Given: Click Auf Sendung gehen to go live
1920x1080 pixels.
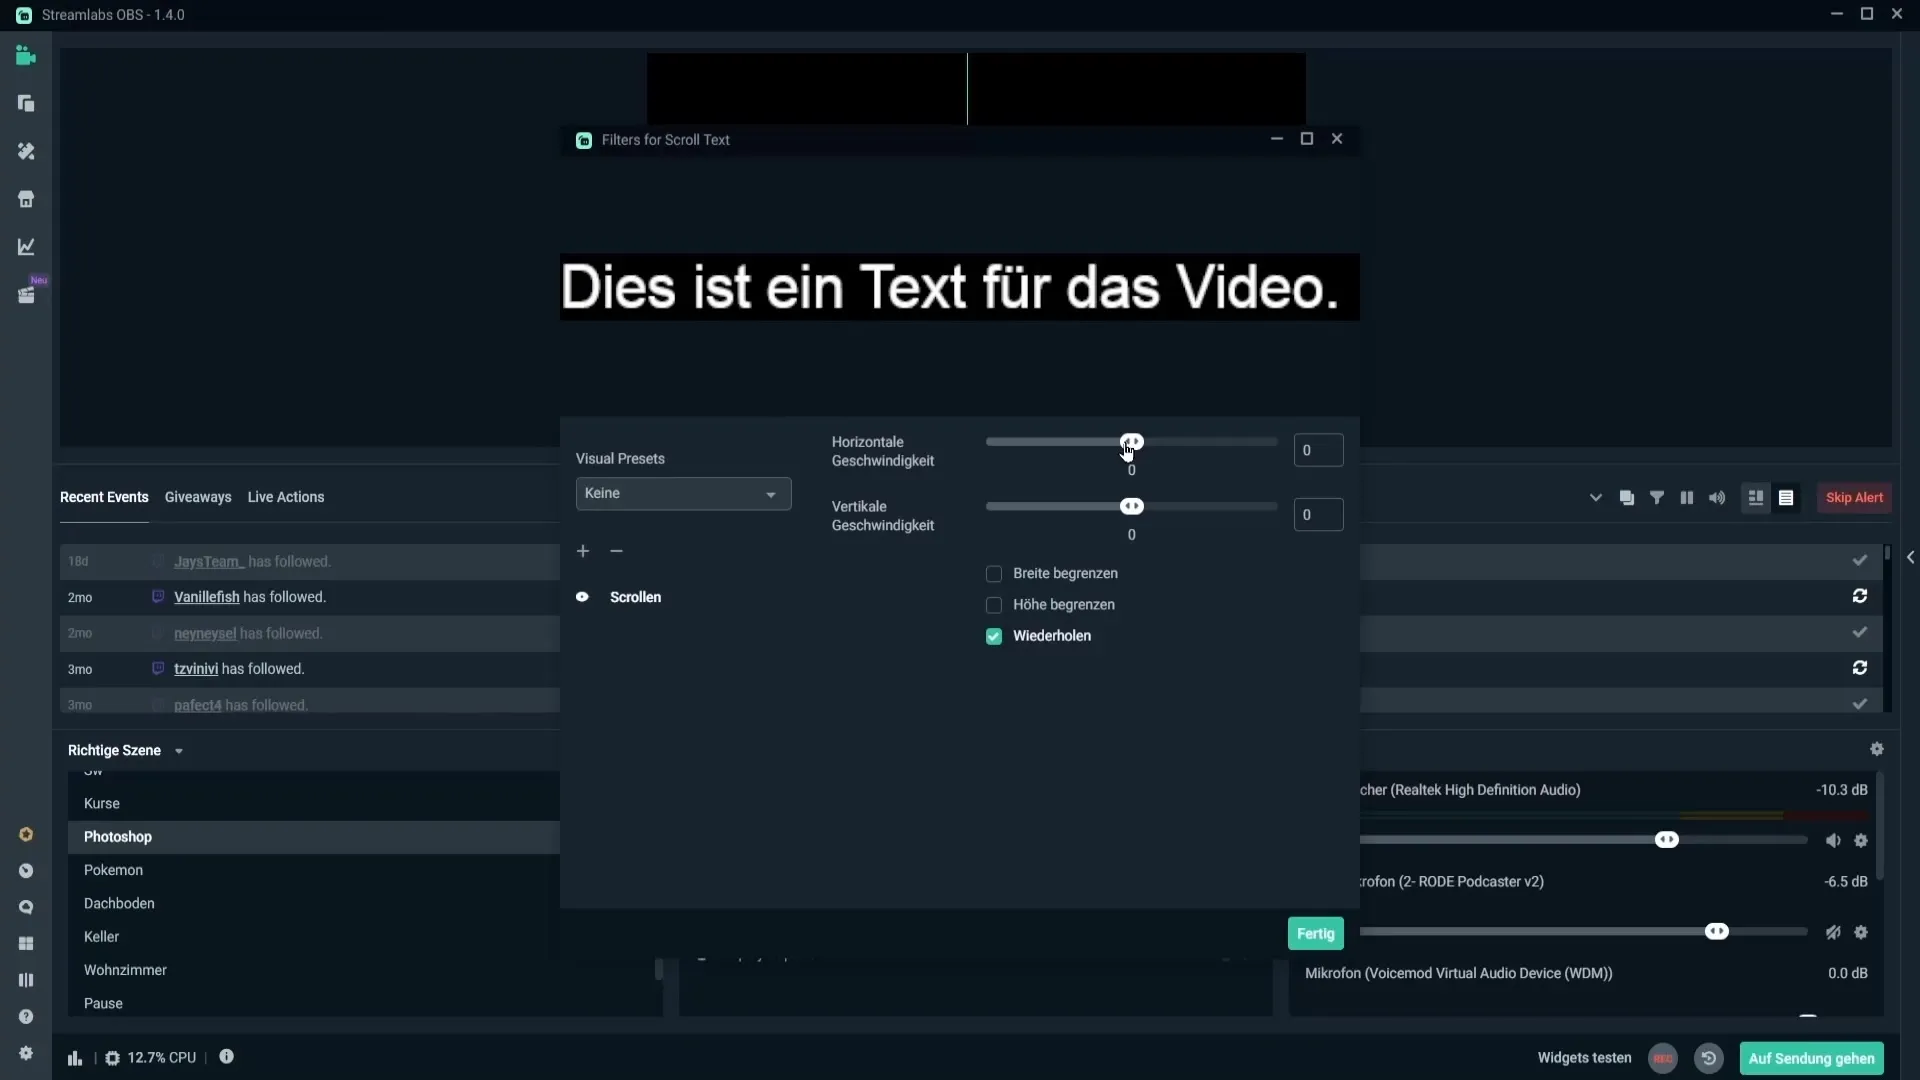Looking at the screenshot, I should pos(1813,1058).
